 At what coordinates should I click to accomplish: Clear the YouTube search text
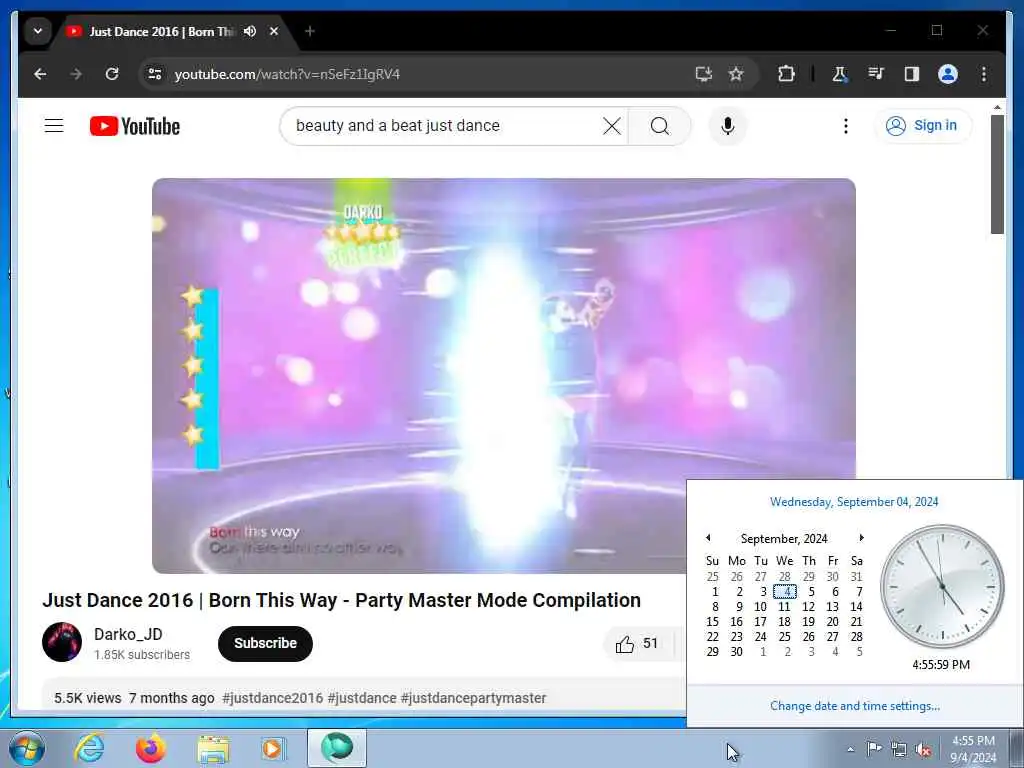[x=612, y=125]
